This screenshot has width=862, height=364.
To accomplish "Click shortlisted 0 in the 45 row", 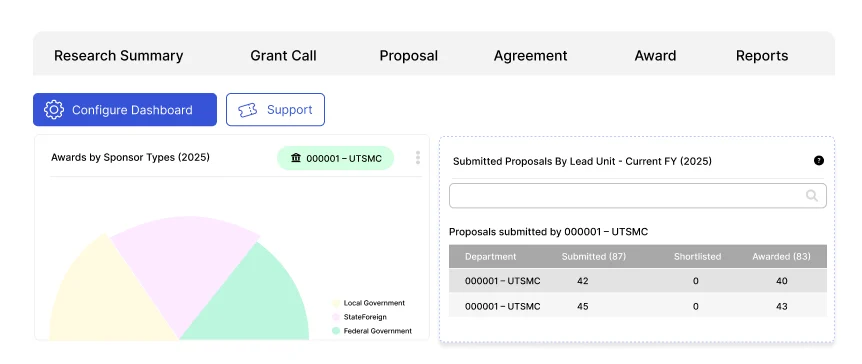I will click(x=695, y=306).
